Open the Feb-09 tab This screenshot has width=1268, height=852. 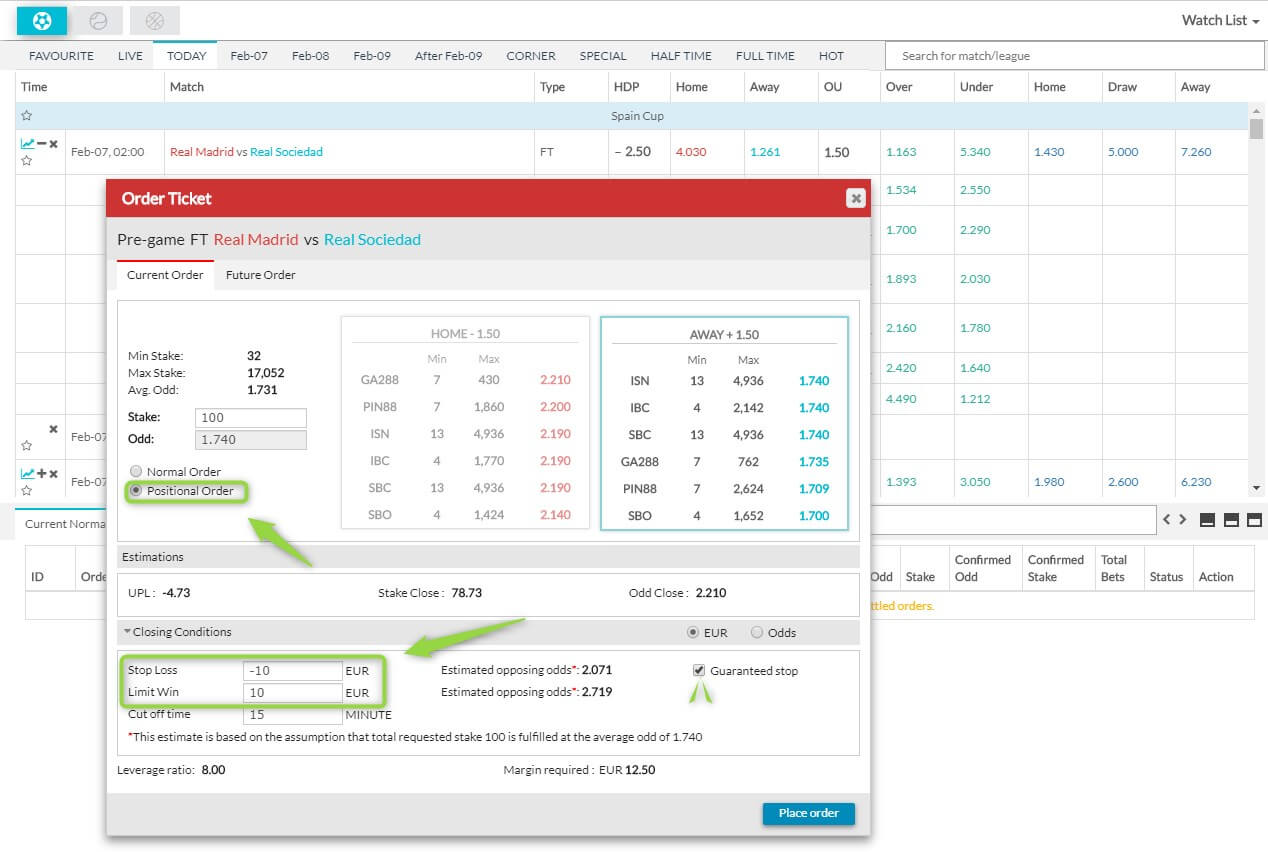[372, 56]
